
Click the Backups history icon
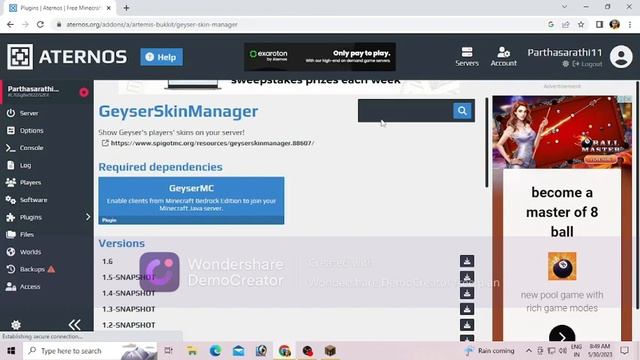point(11,269)
